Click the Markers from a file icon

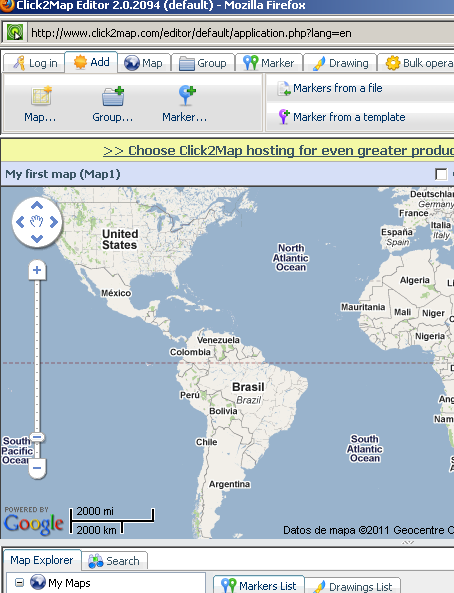[284, 88]
